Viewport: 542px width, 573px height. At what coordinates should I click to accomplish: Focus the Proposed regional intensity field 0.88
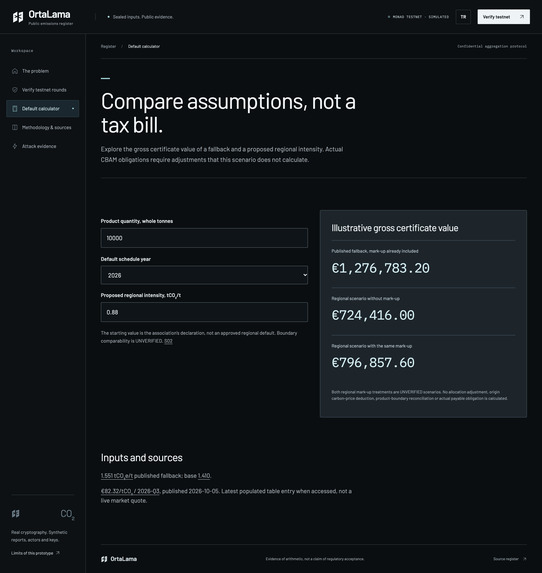click(x=204, y=312)
